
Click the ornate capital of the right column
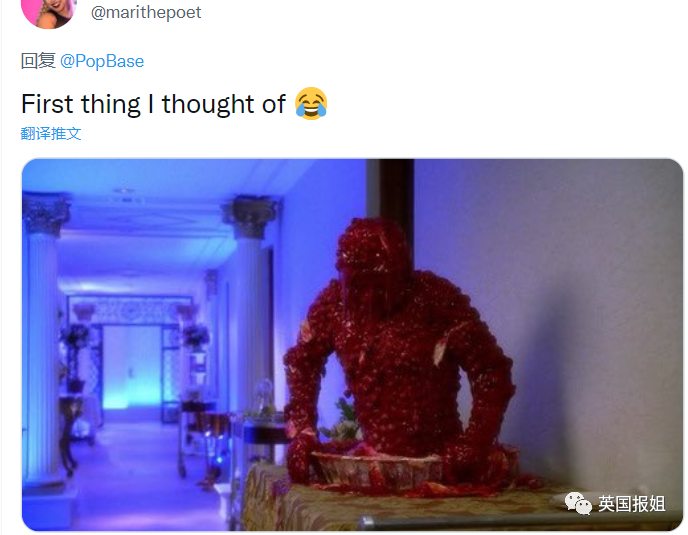tap(251, 216)
